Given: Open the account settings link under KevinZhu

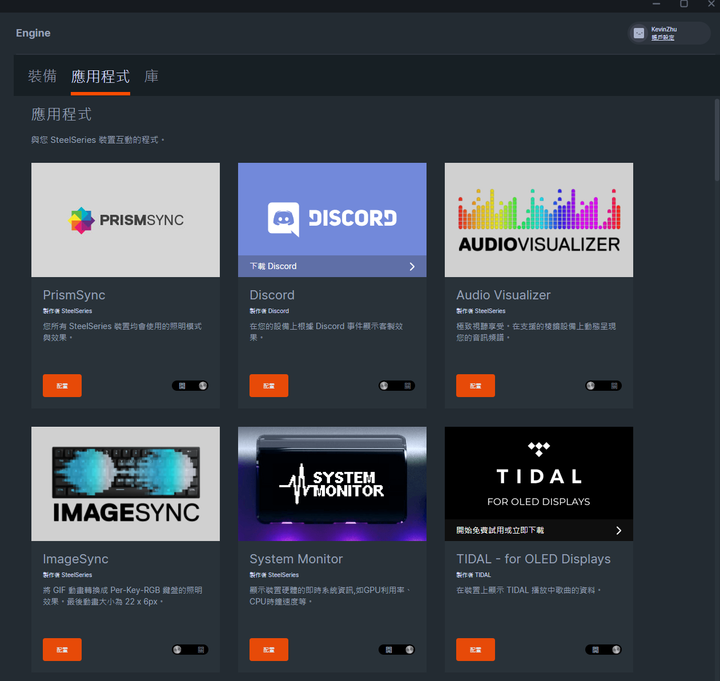Looking at the screenshot, I should (663, 38).
